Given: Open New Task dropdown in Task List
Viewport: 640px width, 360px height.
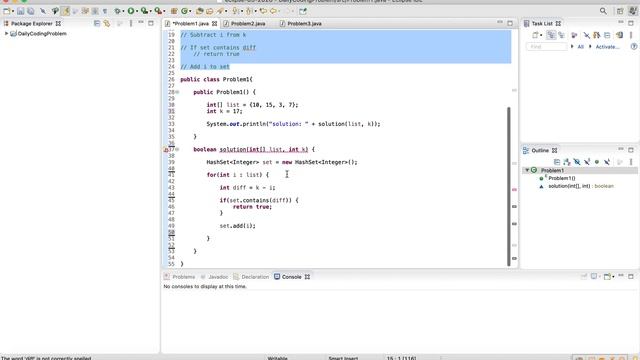Looking at the screenshot, I should tap(542, 36).
